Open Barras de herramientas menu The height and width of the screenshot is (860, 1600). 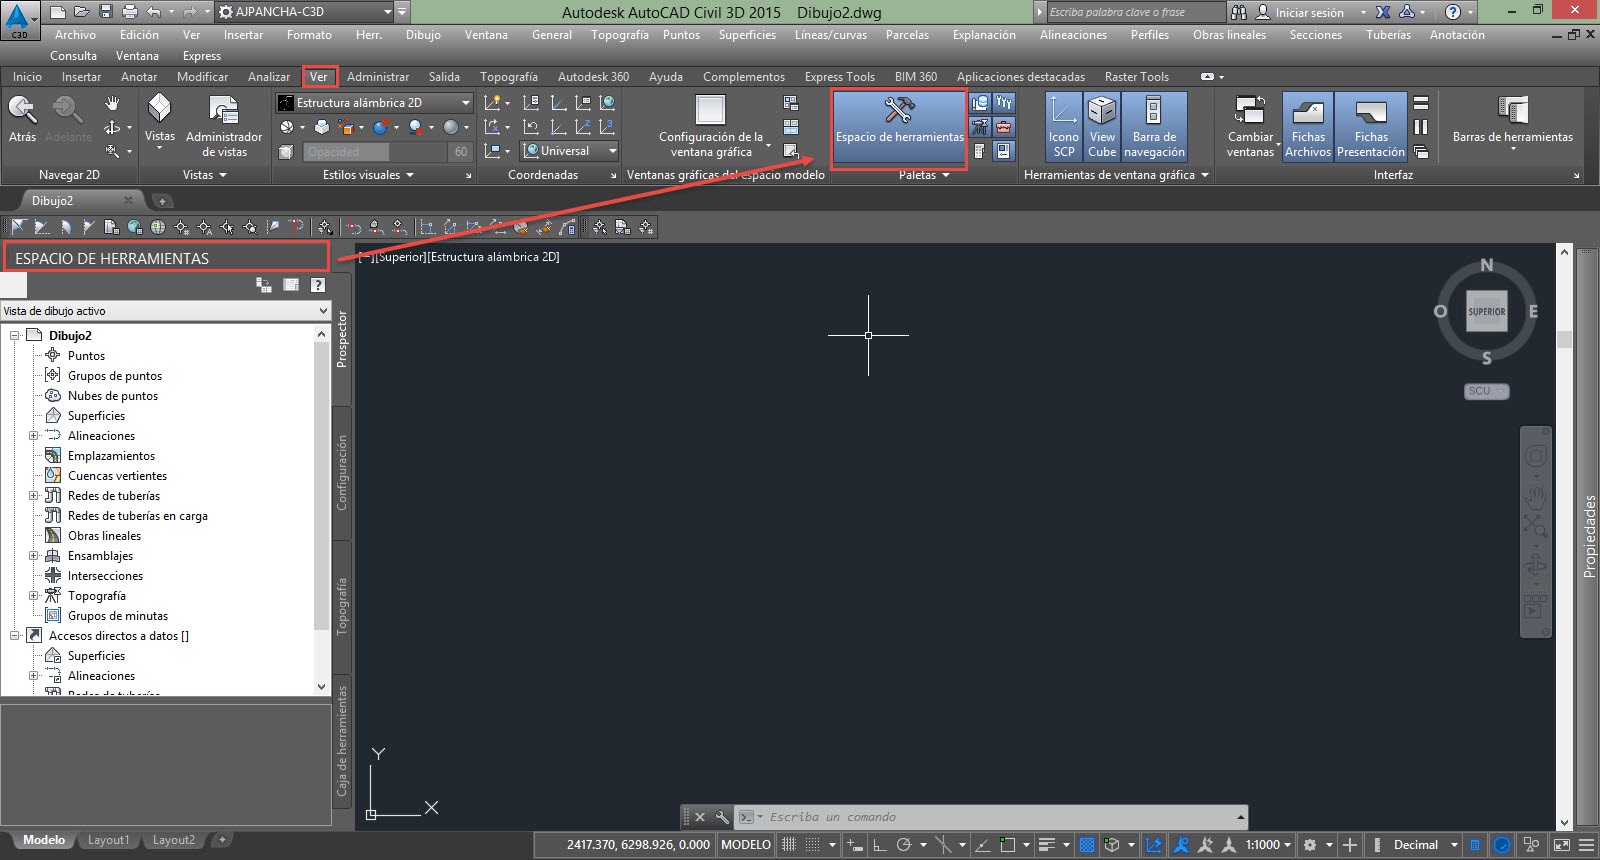coord(1512,124)
